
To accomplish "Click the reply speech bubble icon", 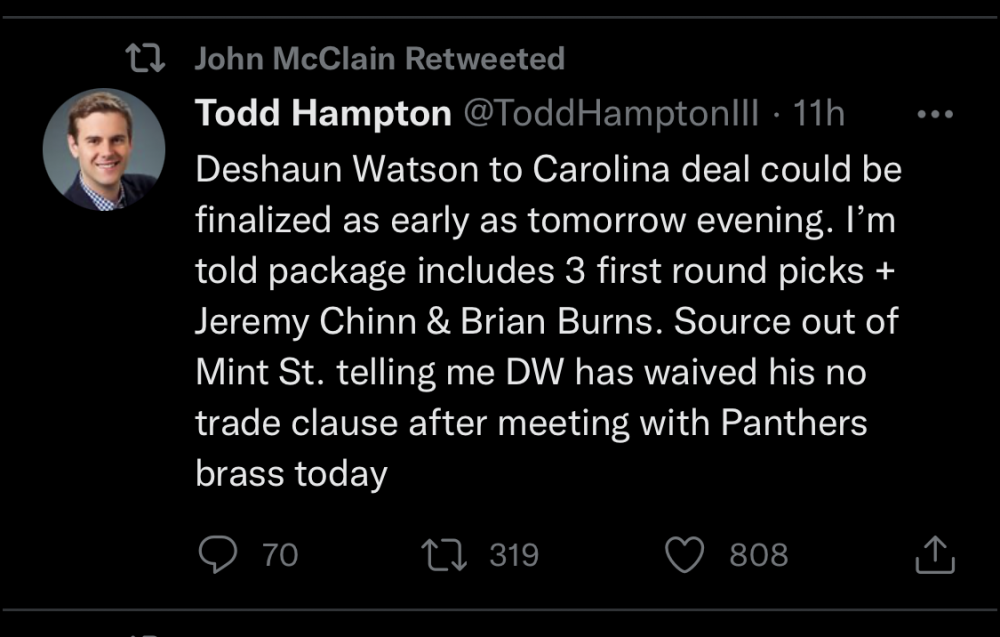I will click(x=216, y=555).
